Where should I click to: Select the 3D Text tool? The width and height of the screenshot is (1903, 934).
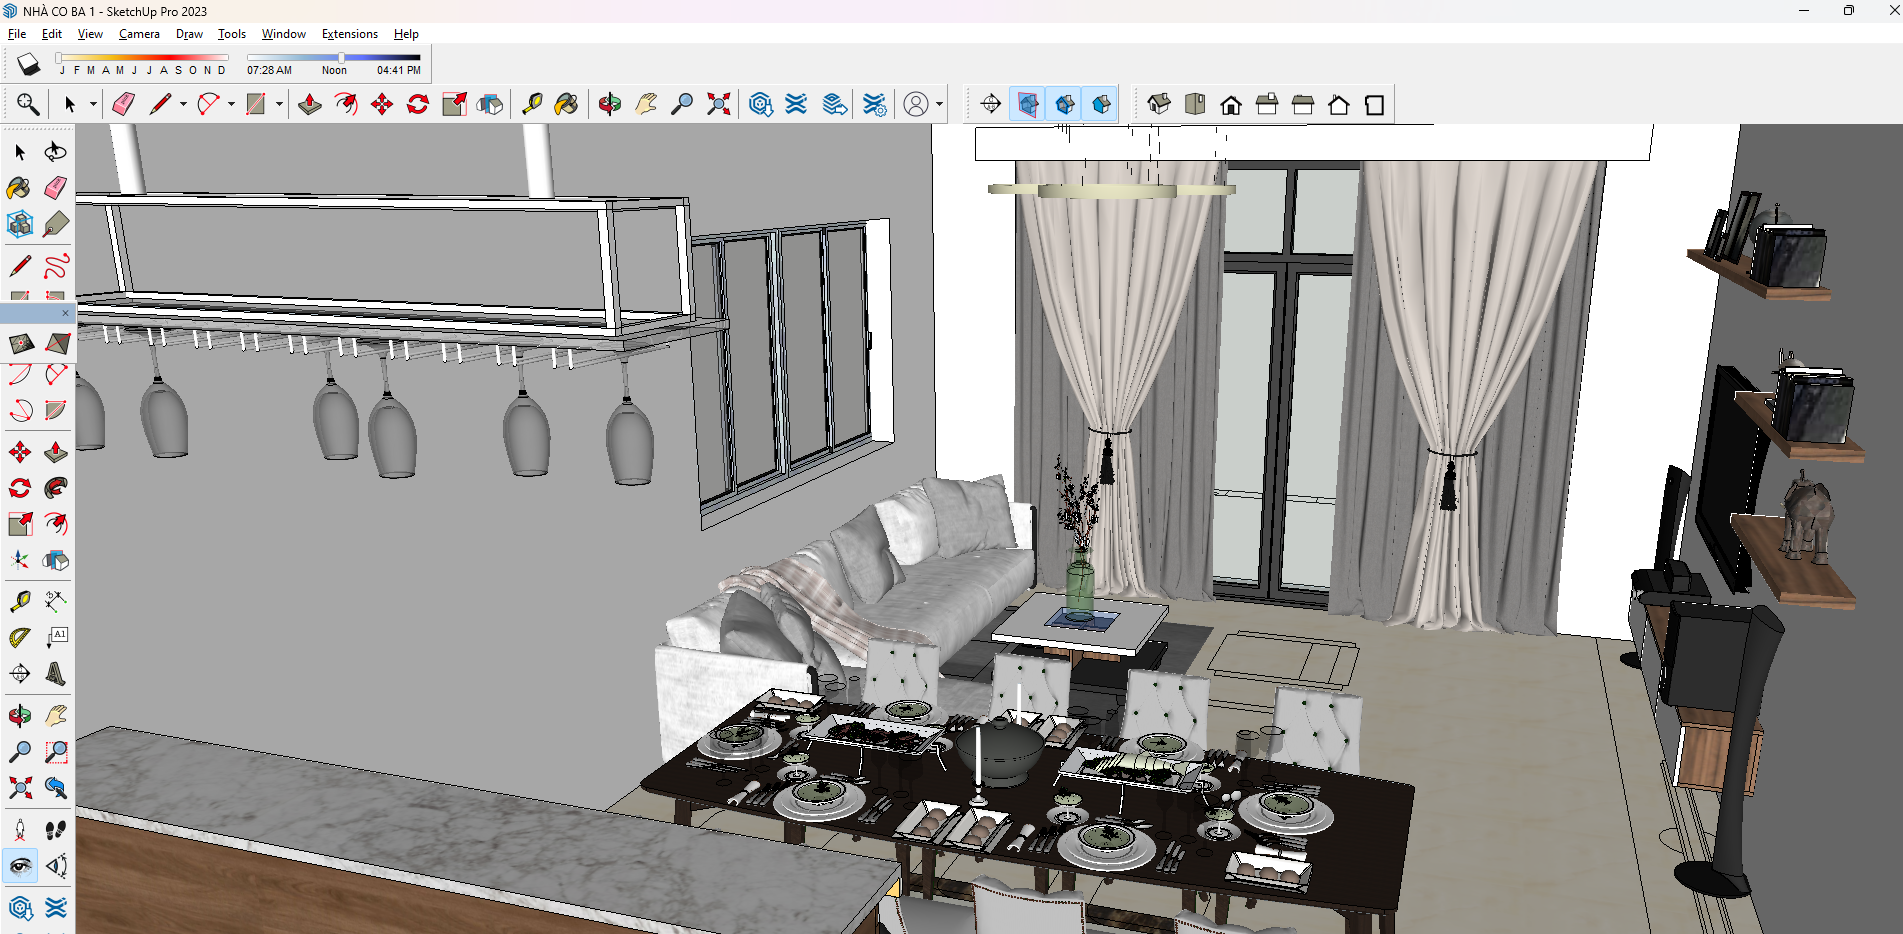tap(56, 673)
